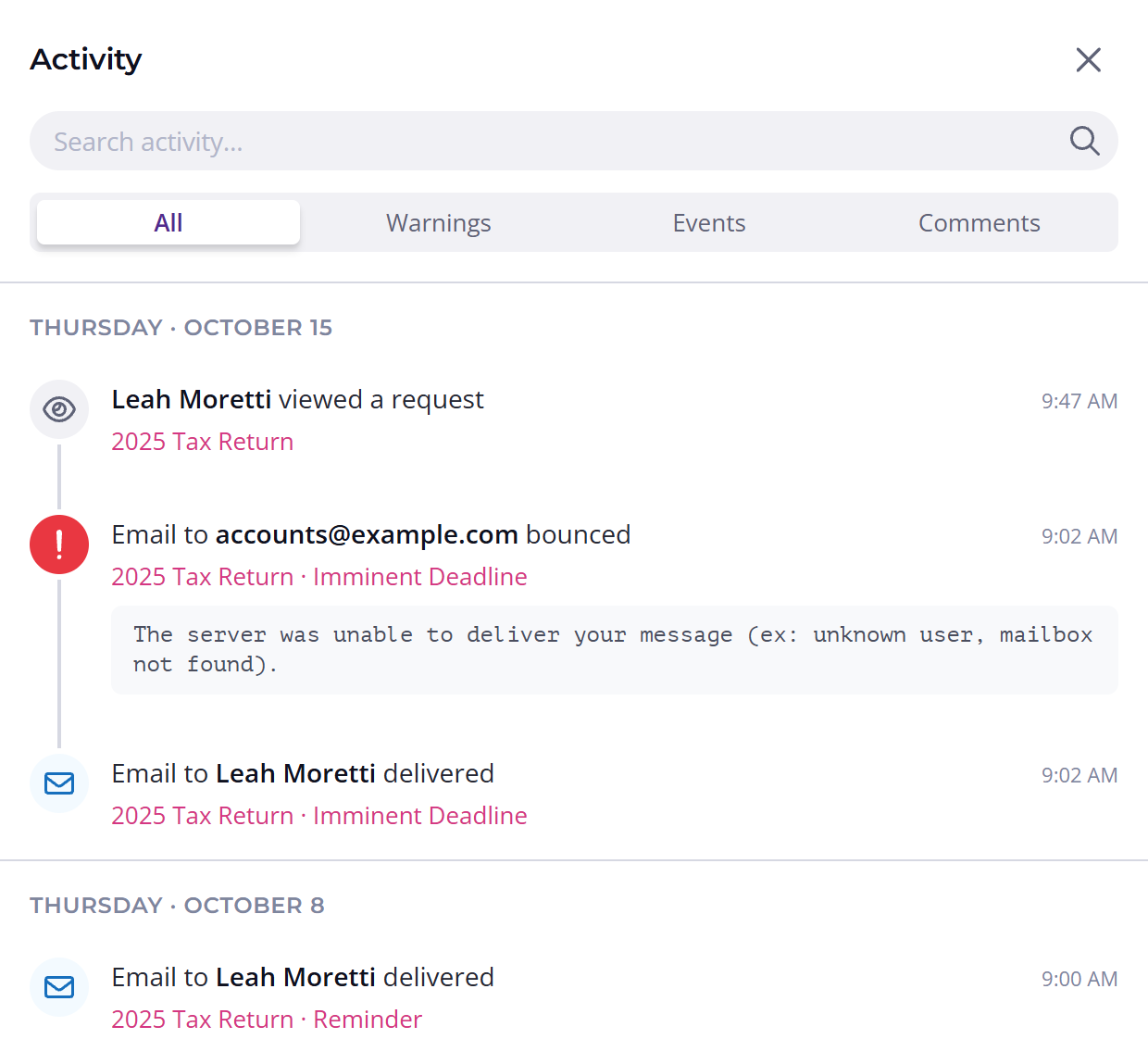This screenshot has height=1058, width=1148.
Task: Click Leah Moretti in the 9:02 AM delivered email
Action: point(295,774)
